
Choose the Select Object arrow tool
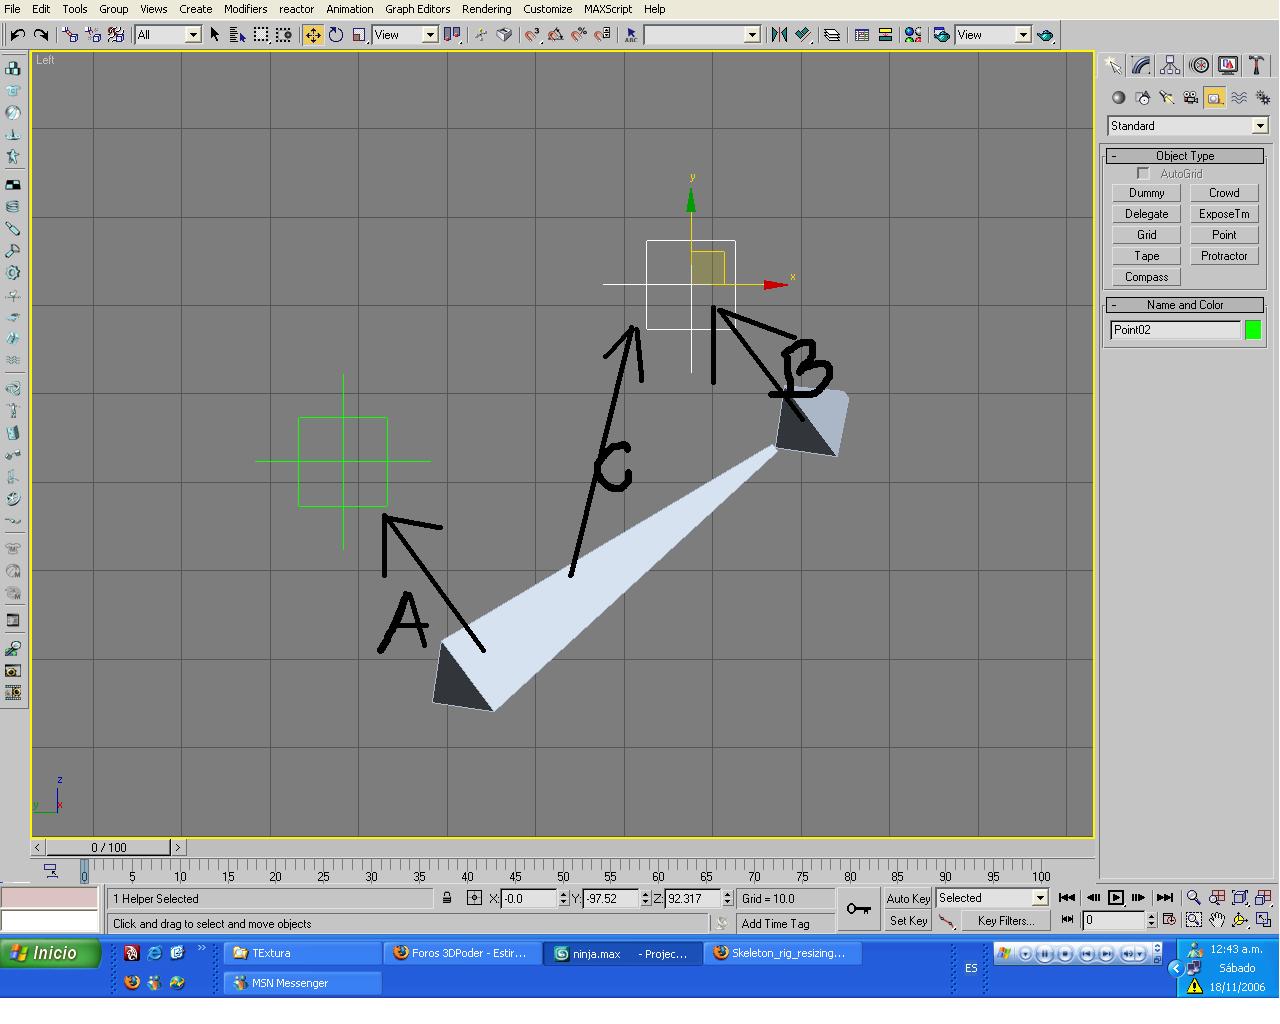point(214,35)
